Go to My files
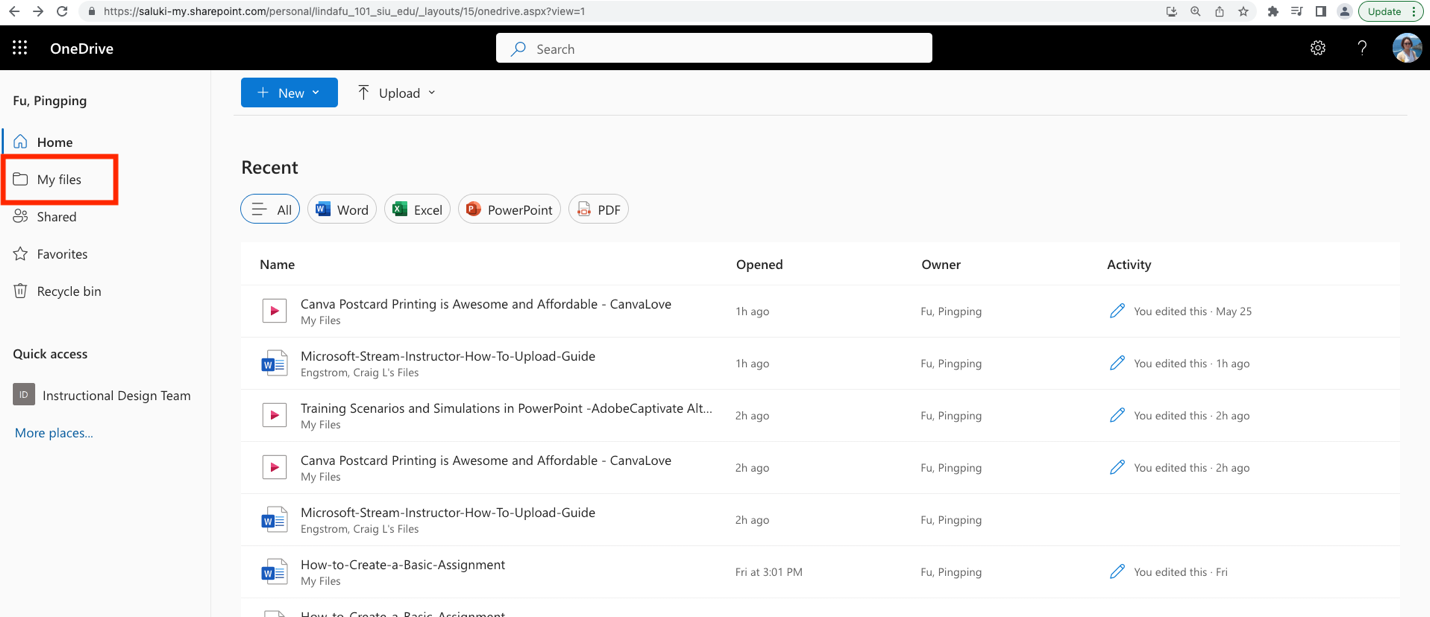1430x617 pixels. point(59,179)
